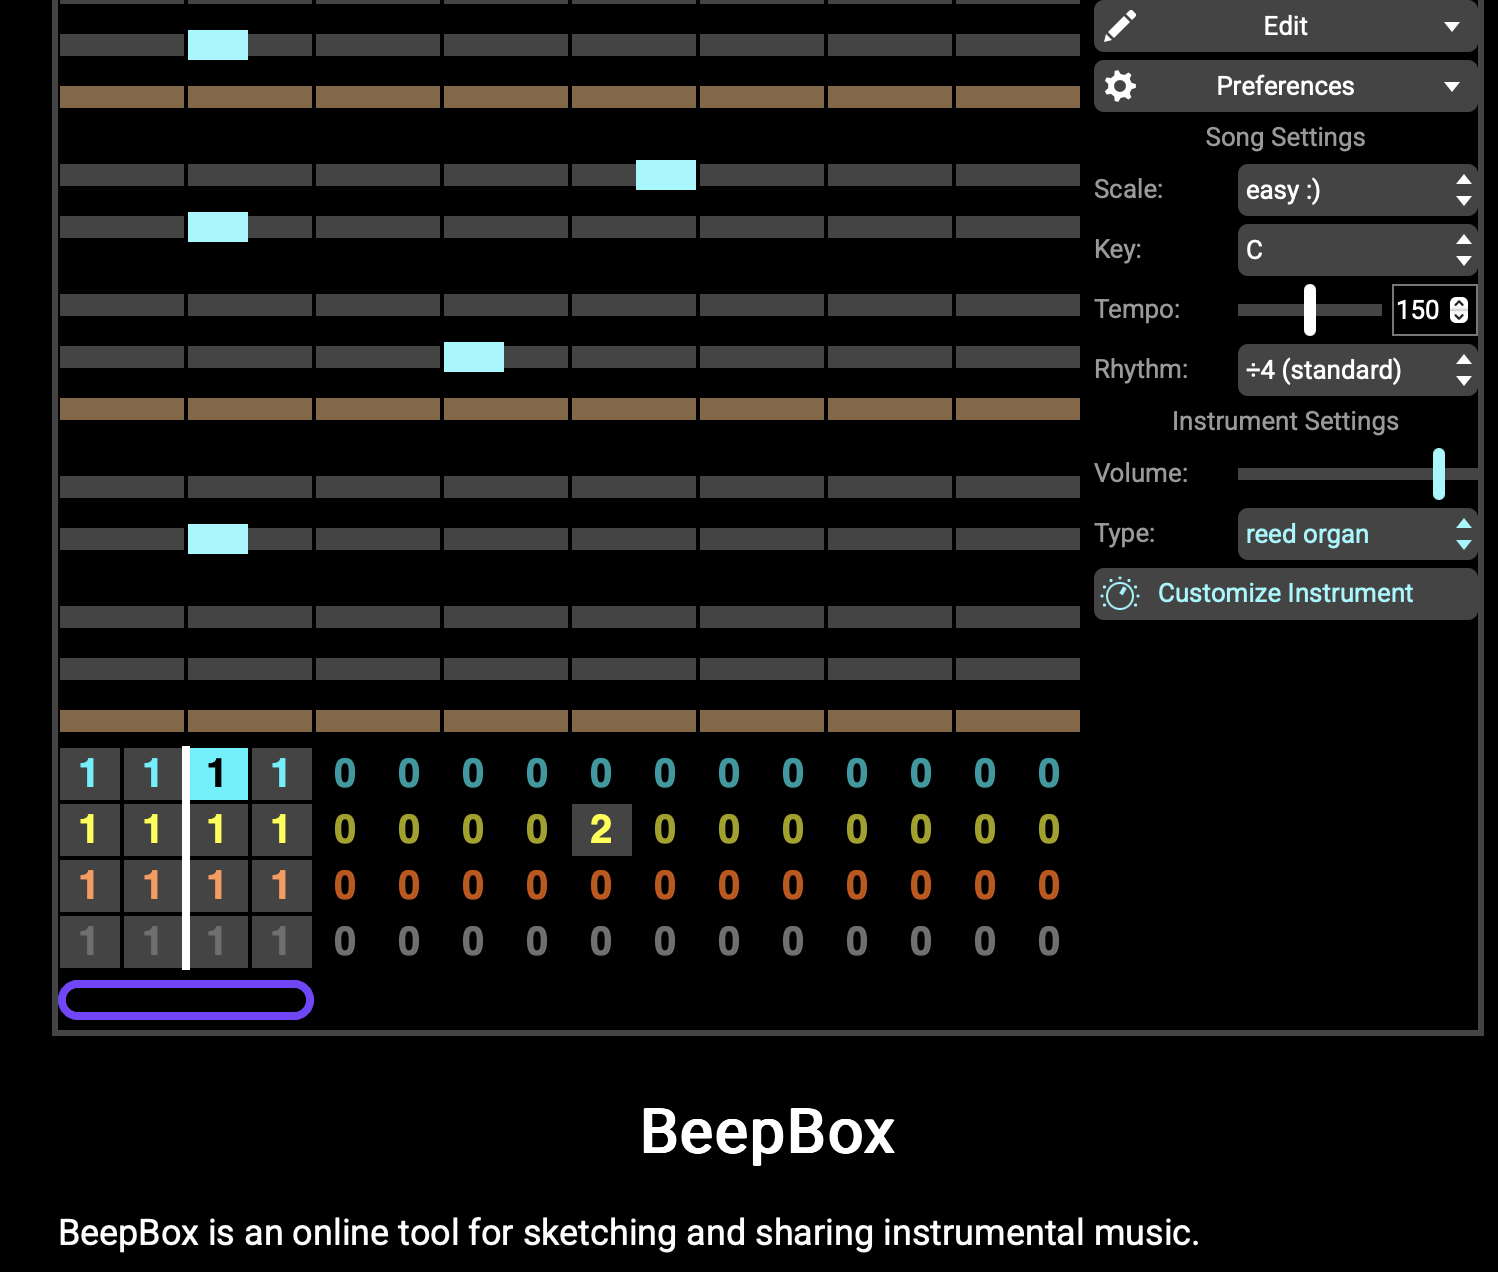Click the Volume label
The image size is (1498, 1272).
[x=1141, y=473]
